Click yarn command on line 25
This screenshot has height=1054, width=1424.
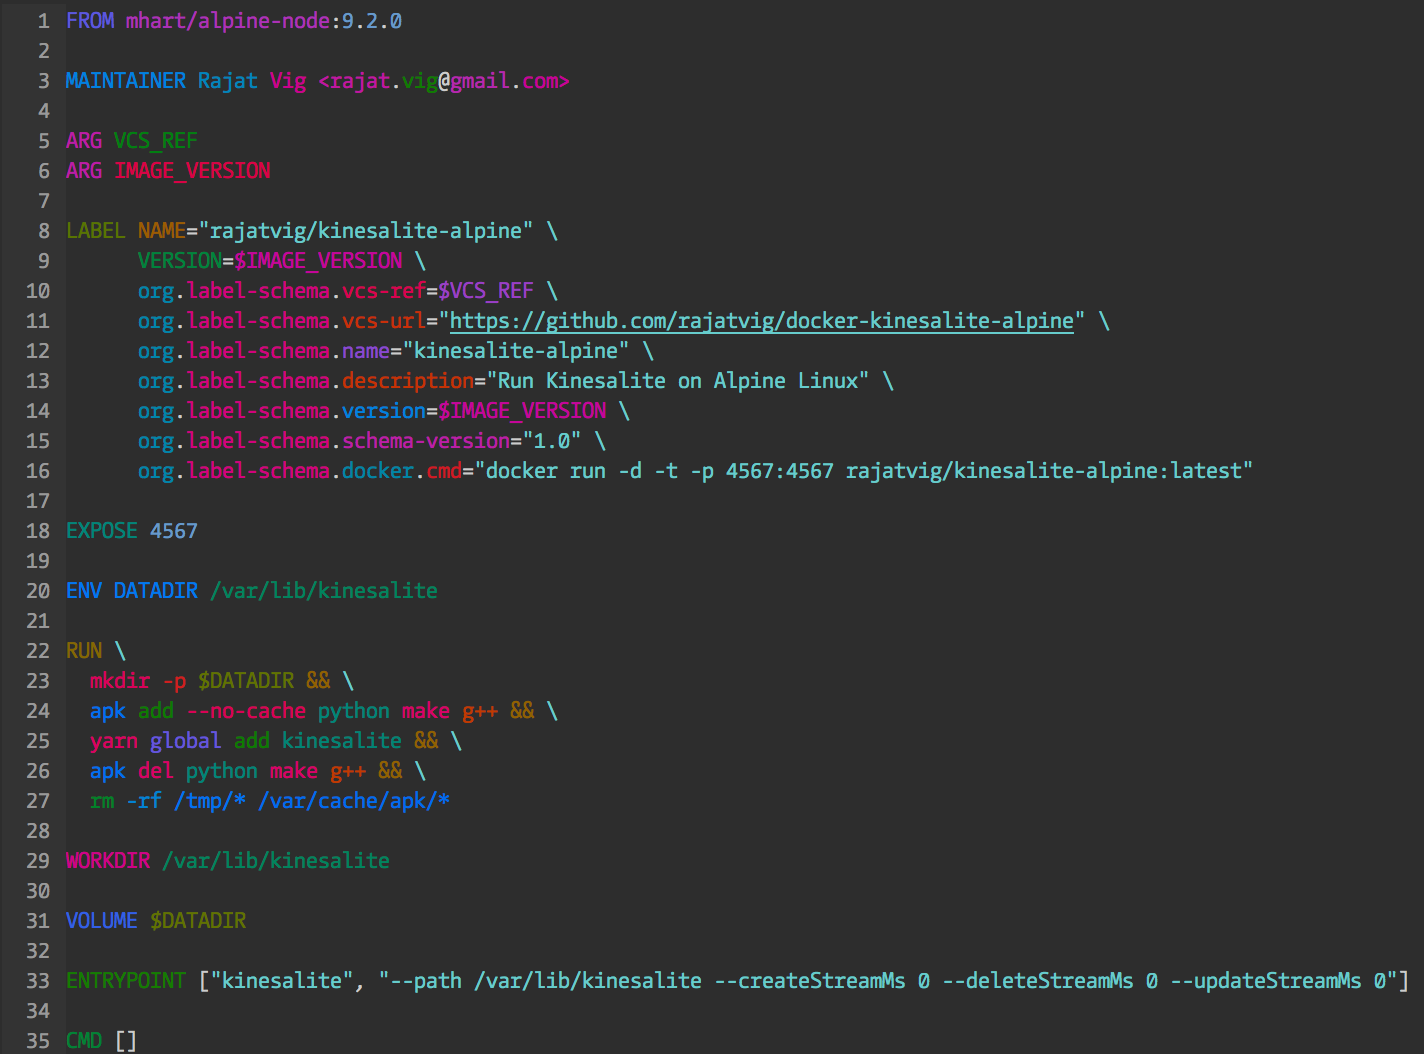[114, 741]
